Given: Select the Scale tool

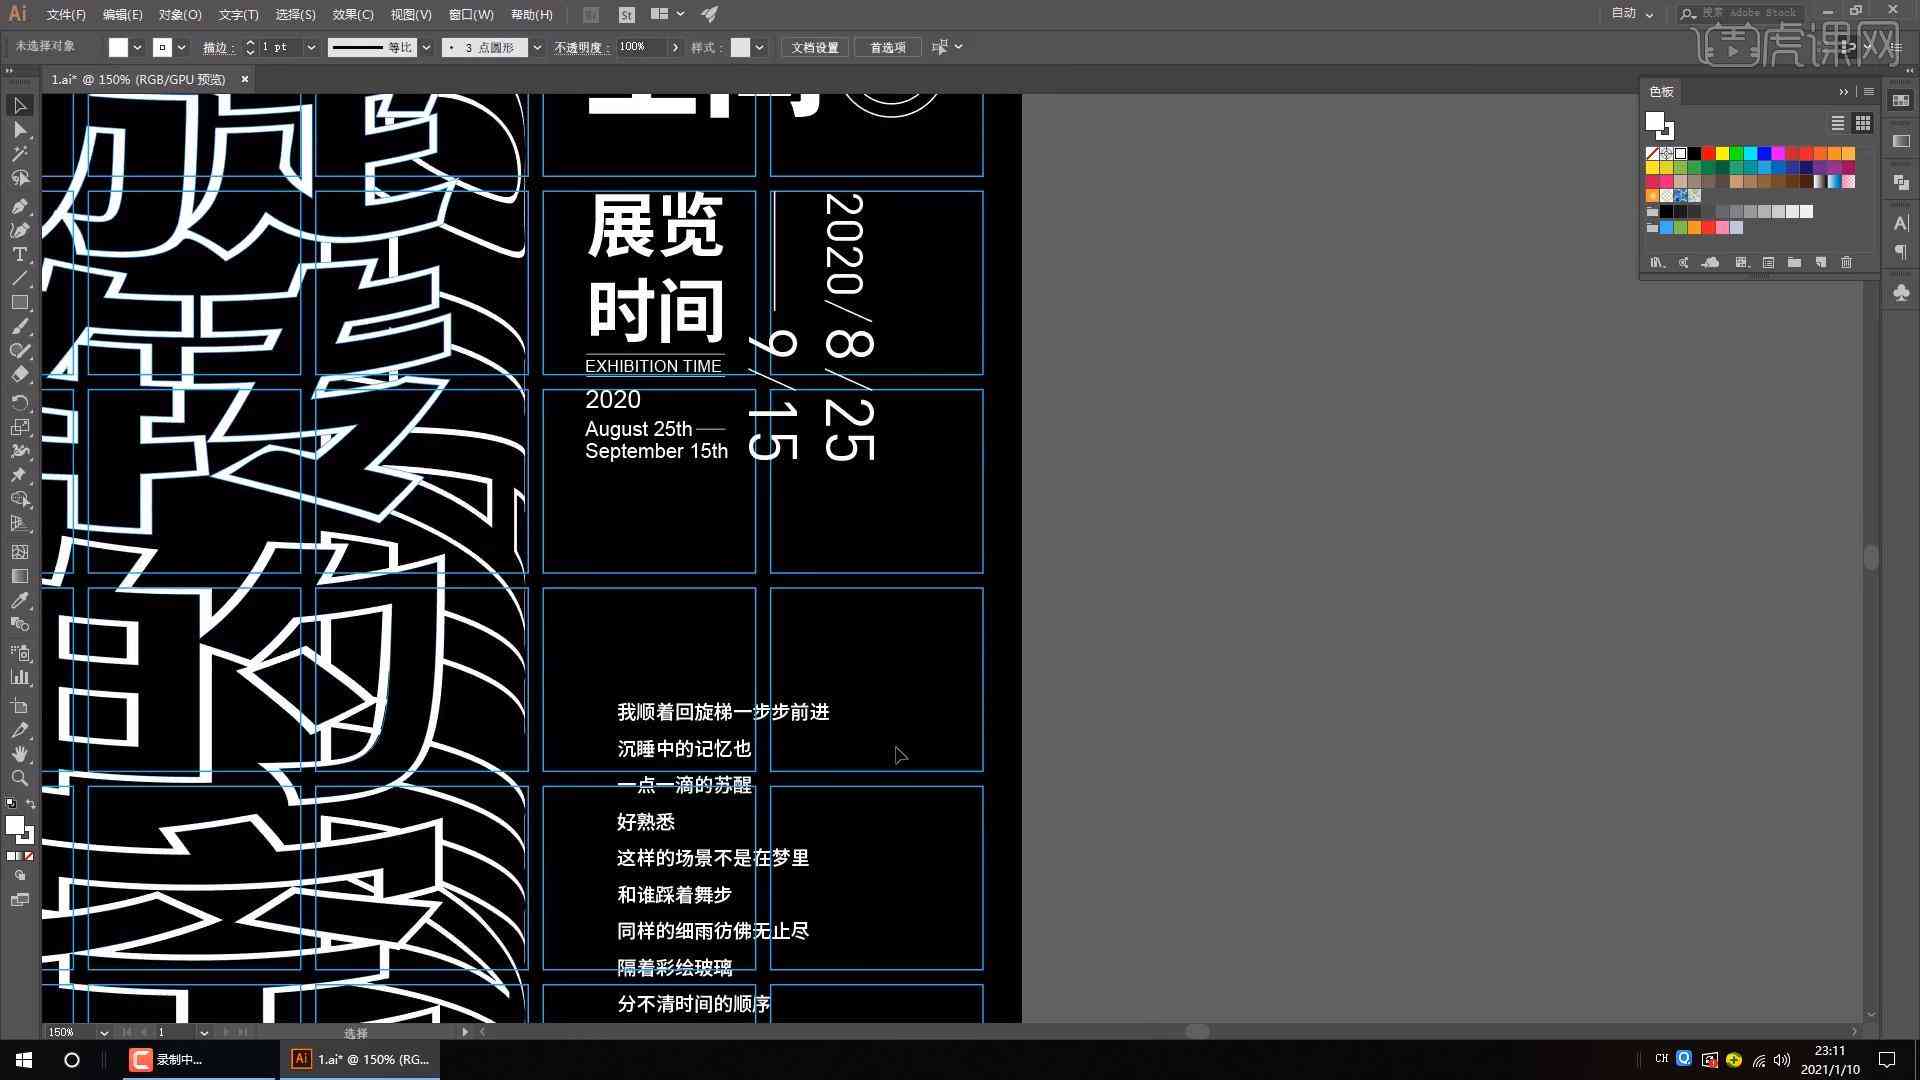Looking at the screenshot, I should point(19,427).
